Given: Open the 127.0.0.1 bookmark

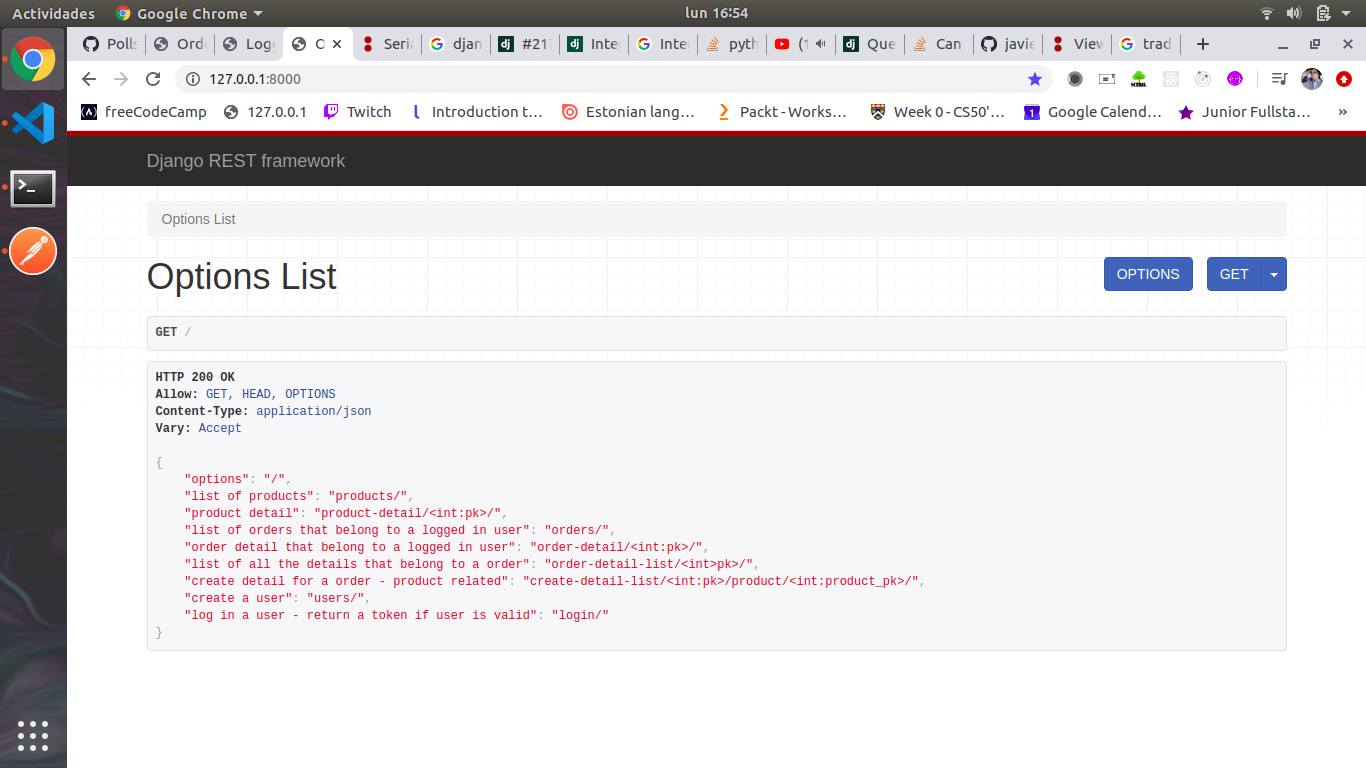Looking at the screenshot, I should coord(266,112).
